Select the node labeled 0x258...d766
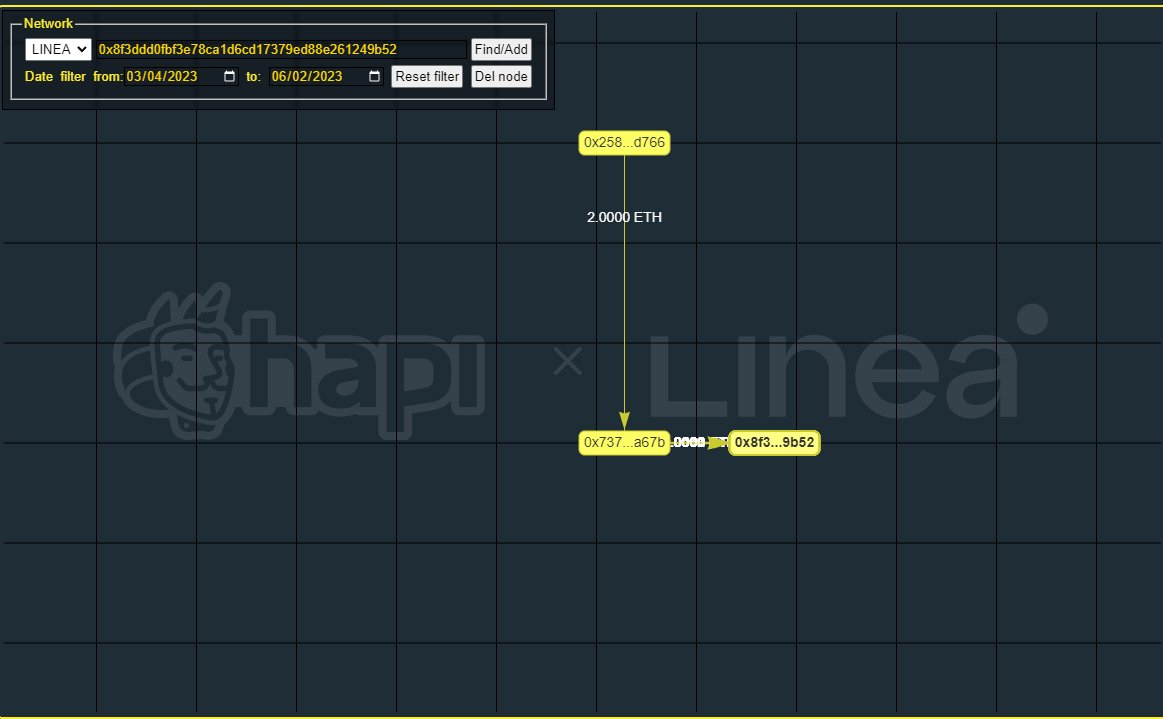 [624, 143]
